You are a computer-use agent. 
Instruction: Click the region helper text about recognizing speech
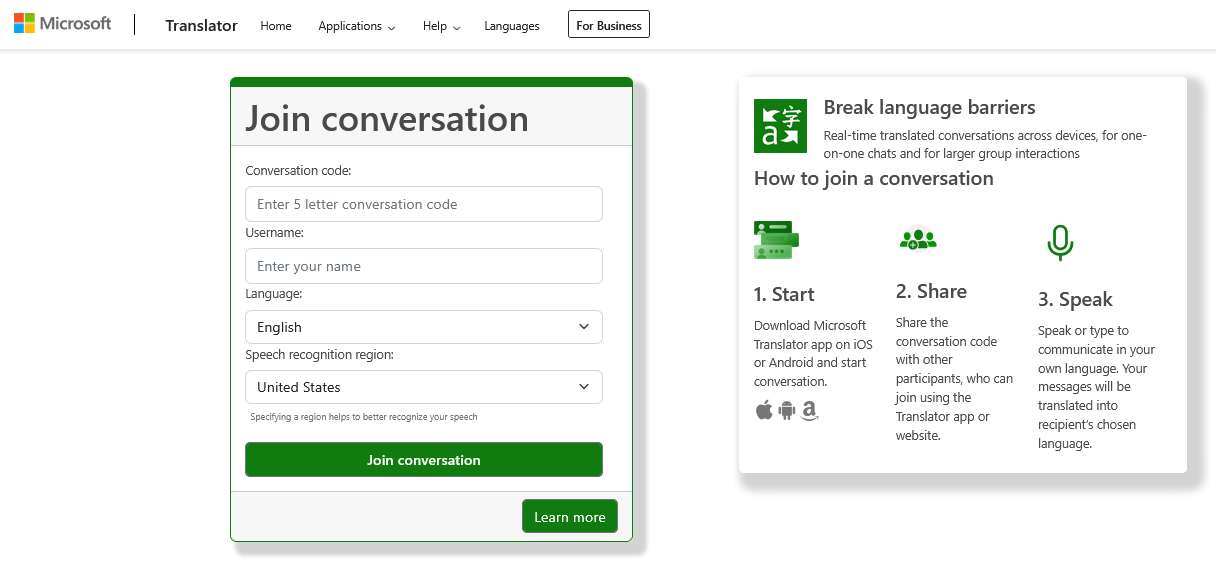pos(364,417)
